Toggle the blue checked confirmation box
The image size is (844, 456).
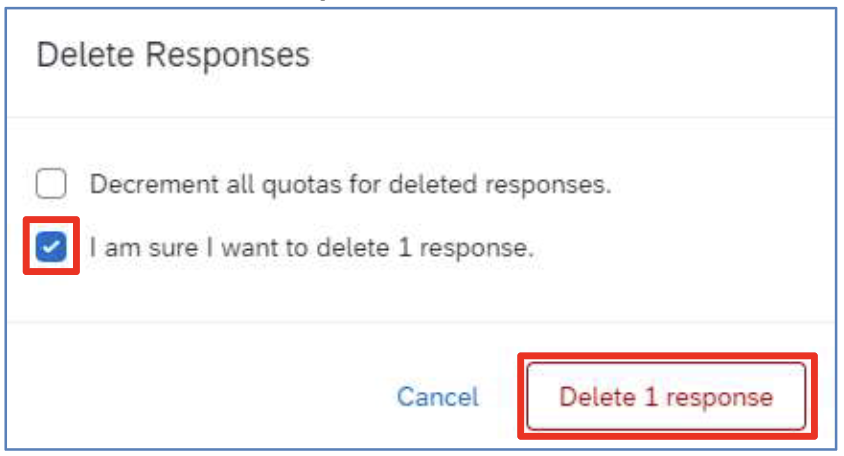click(51, 247)
